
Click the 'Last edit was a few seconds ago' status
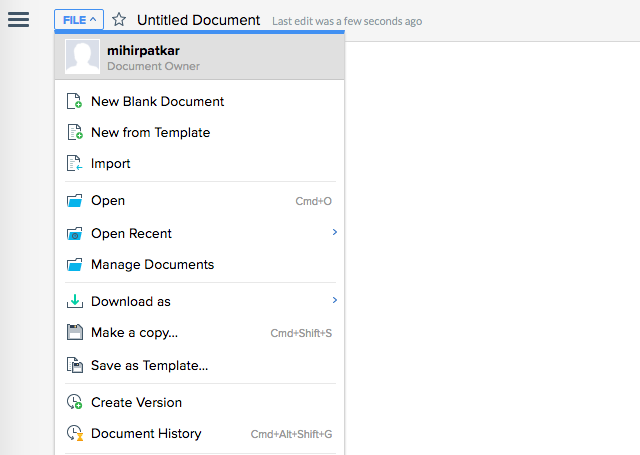tap(347, 21)
